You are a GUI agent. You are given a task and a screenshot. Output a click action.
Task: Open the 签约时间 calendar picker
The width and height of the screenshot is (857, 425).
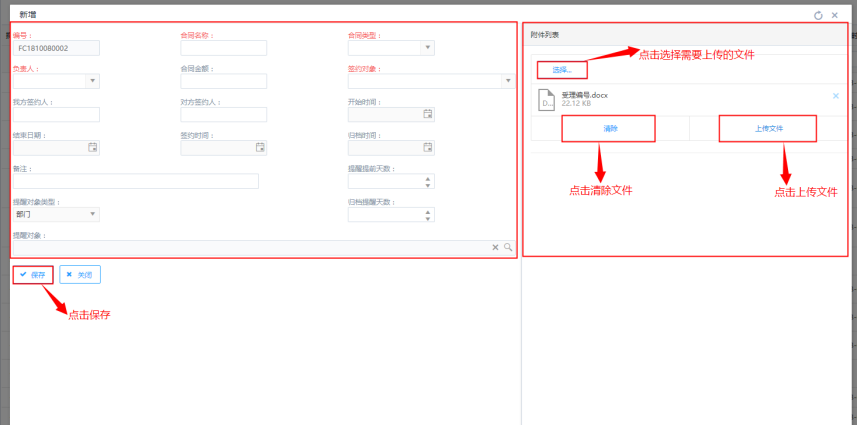260,147
